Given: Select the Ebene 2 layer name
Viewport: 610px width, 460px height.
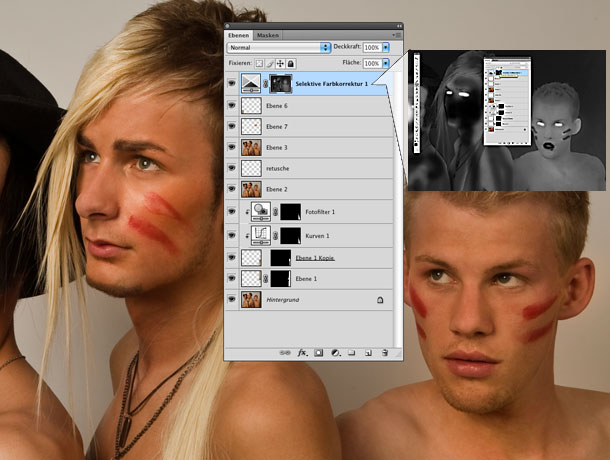Looking at the screenshot, I should 277,190.
